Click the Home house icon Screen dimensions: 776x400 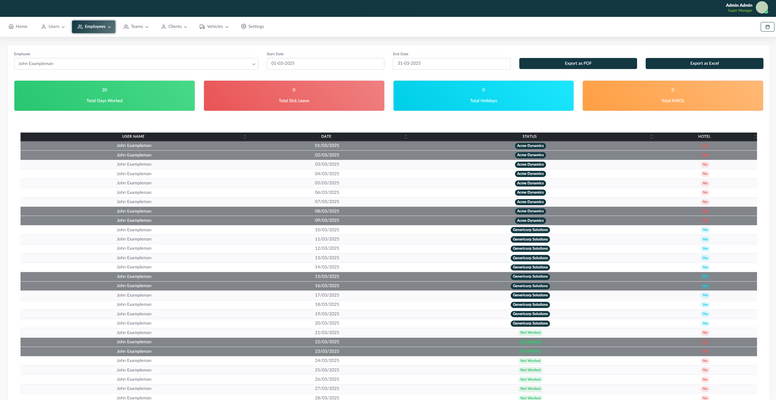[x=11, y=27]
